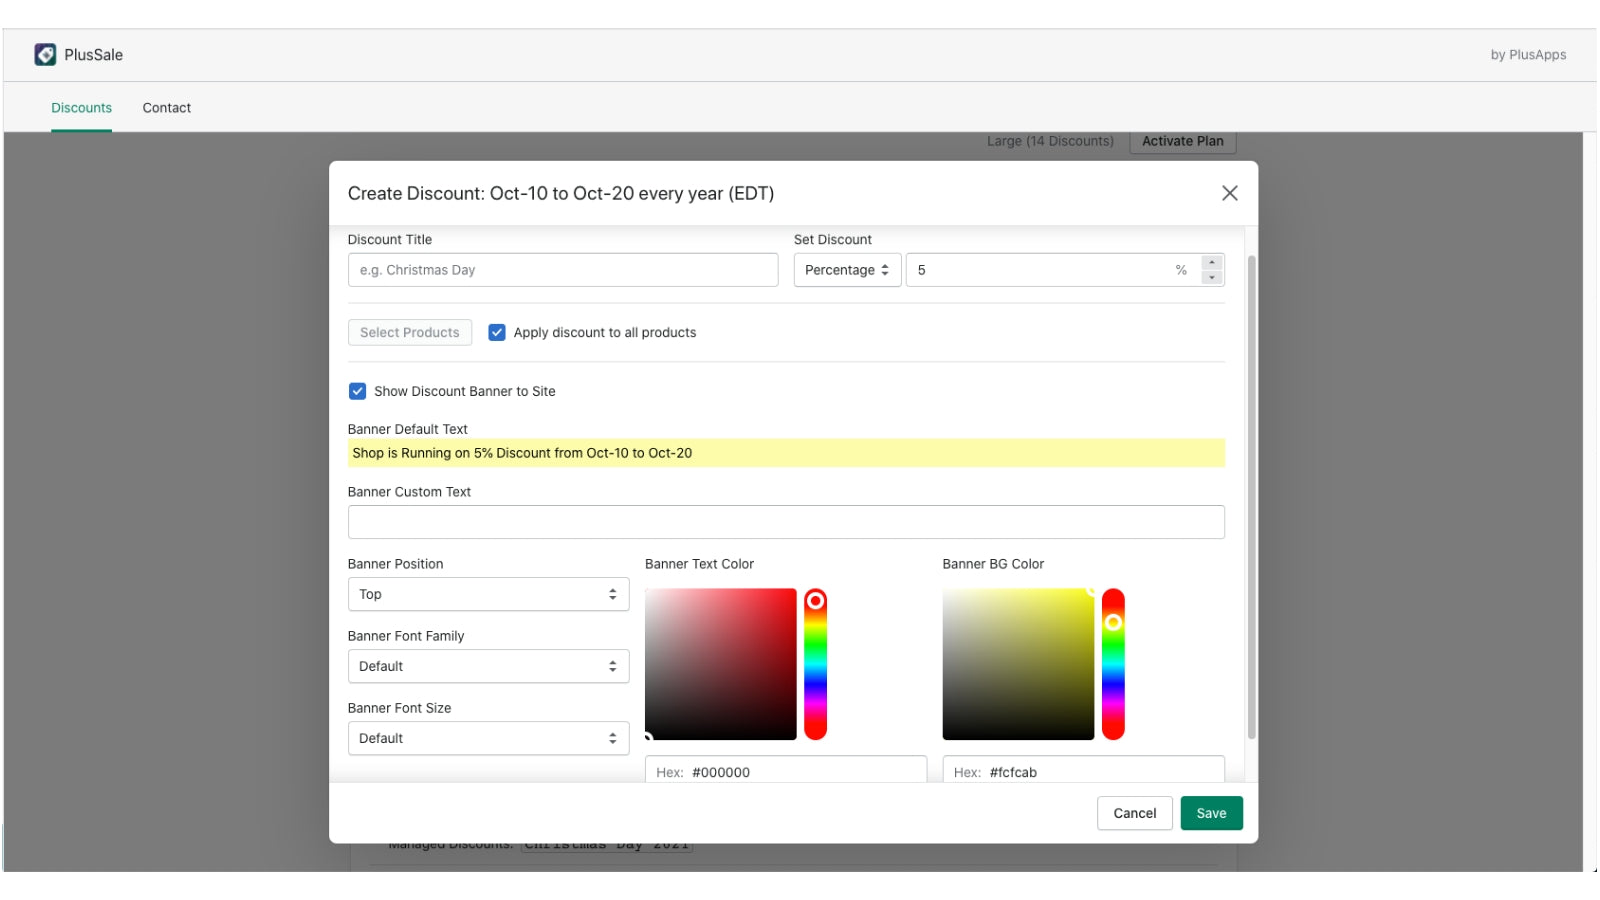Disable Show Discount Banner to Site
Viewport: 1600px width, 900px height.
click(x=357, y=391)
